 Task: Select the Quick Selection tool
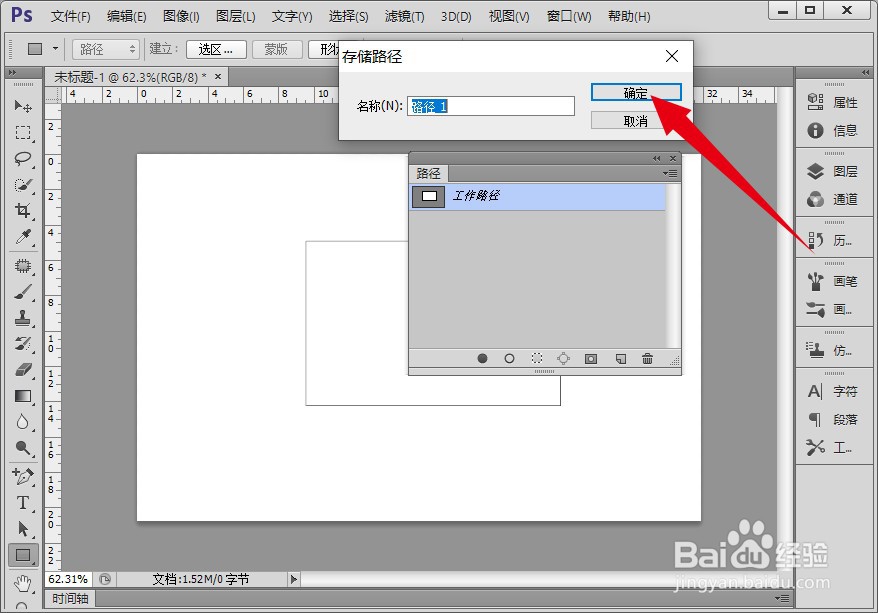coord(23,185)
